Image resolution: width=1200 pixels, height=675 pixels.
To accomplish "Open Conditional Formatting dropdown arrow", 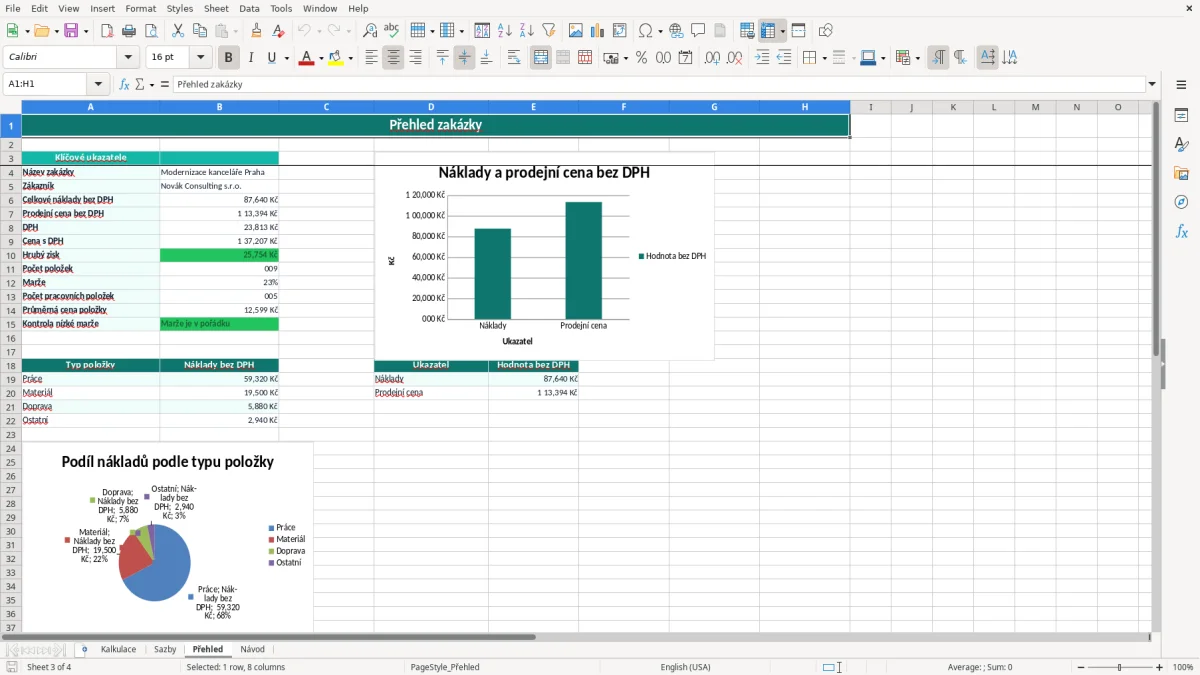I will (x=917, y=58).
